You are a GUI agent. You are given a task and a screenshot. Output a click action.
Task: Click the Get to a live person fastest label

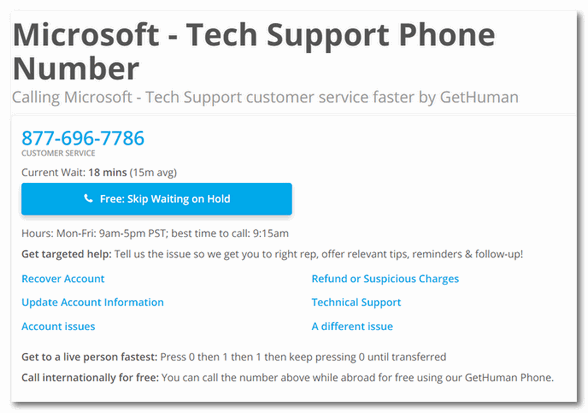coord(89,357)
